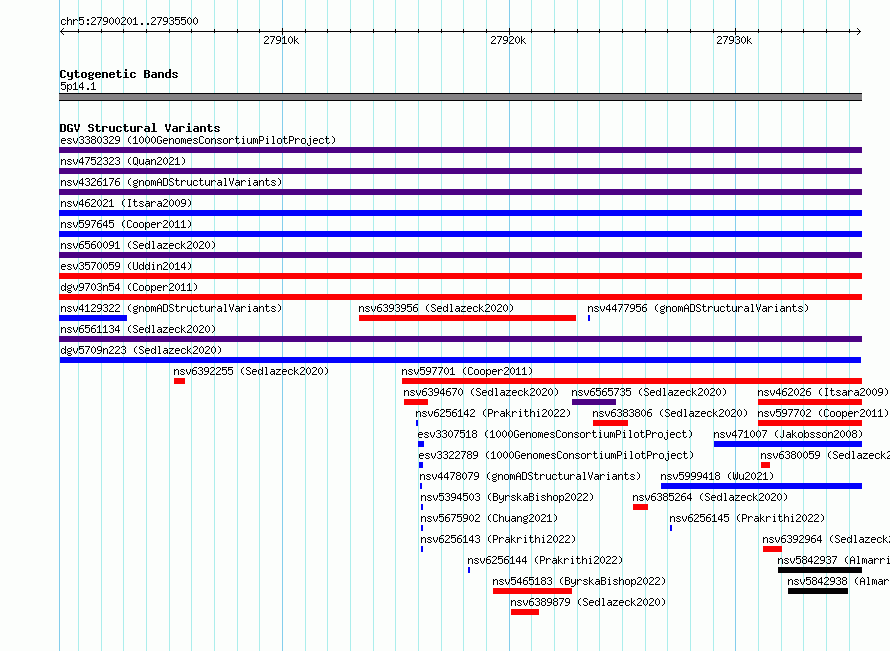Select the nsv597702 (Cooper2011) label
The width and height of the screenshot is (890, 651).
[x=823, y=413]
